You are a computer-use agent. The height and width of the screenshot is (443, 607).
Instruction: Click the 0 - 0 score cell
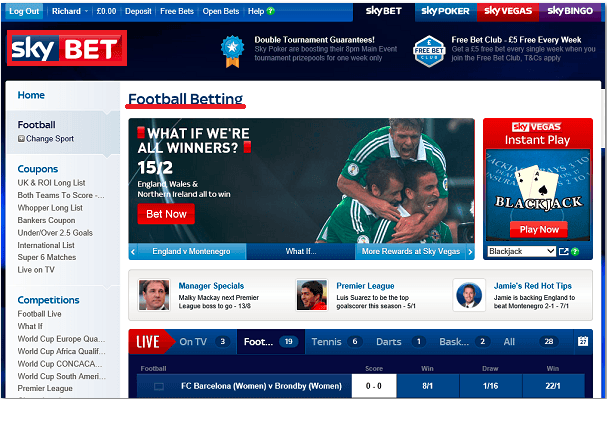[374, 386]
